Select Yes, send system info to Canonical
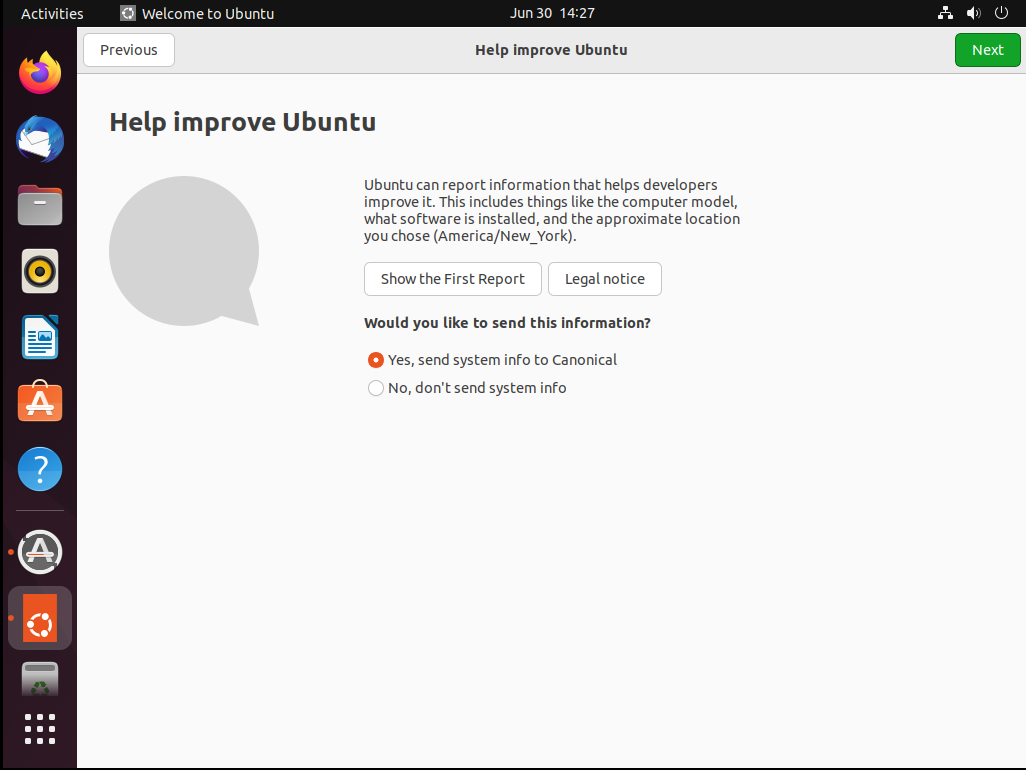 pyautogui.click(x=376, y=360)
